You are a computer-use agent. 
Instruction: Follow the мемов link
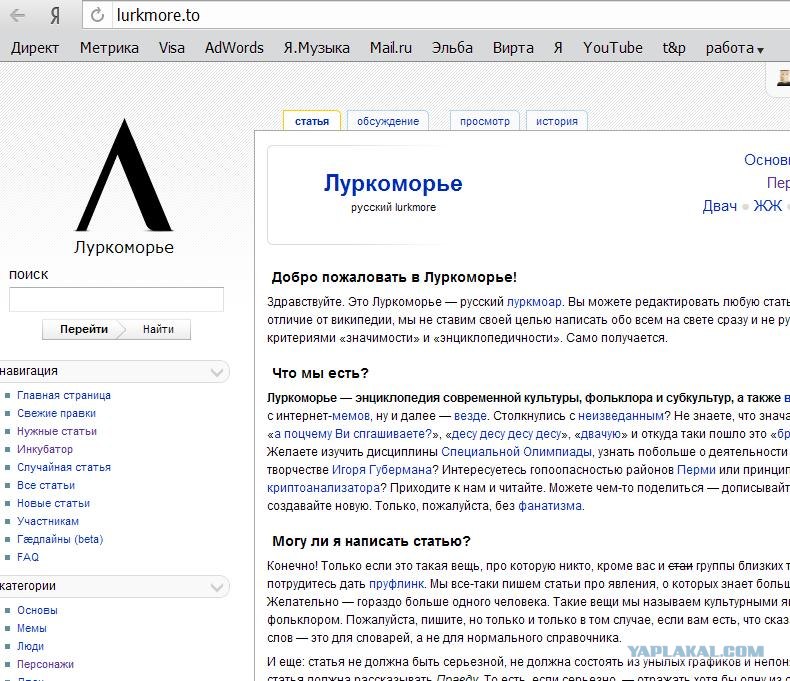pyautogui.click(x=351, y=416)
